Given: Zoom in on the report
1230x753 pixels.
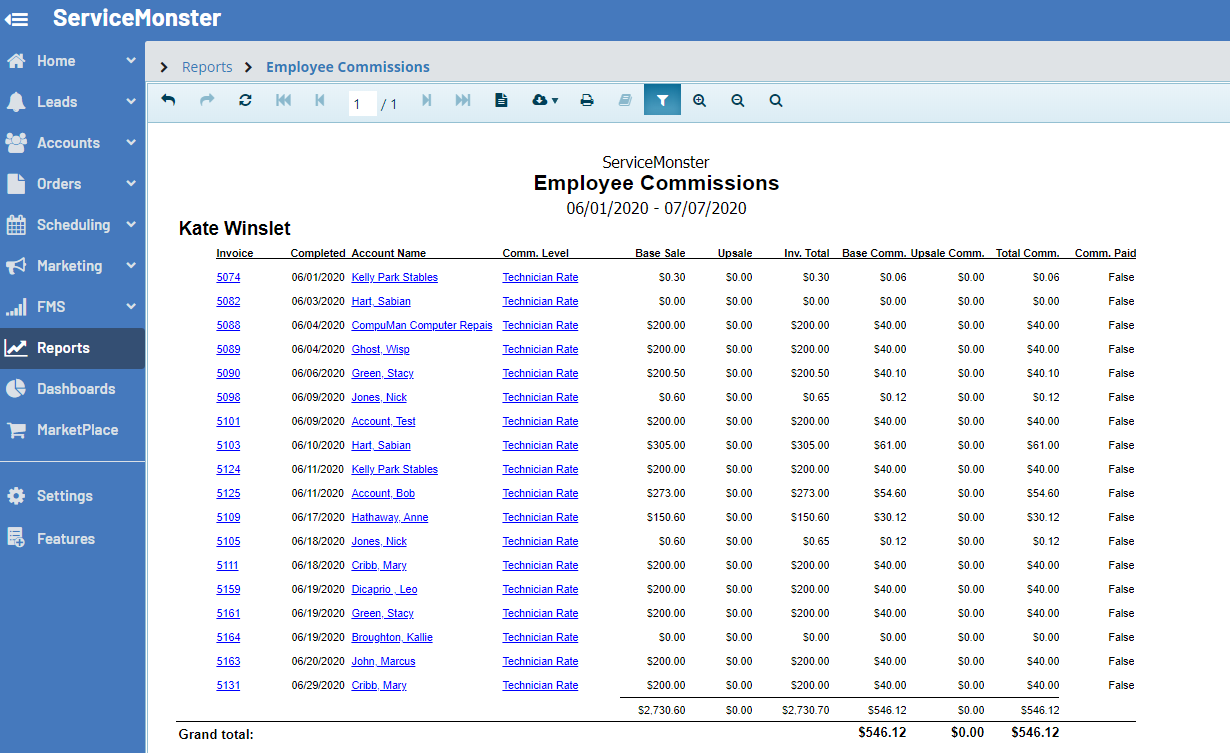Looking at the screenshot, I should coord(700,101).
